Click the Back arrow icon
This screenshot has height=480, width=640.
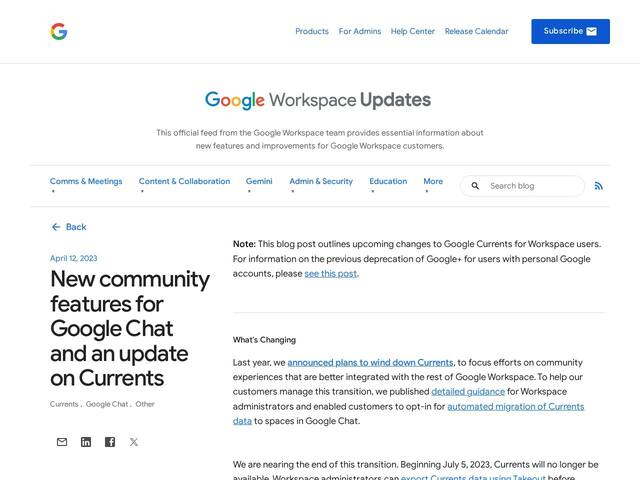56,227
